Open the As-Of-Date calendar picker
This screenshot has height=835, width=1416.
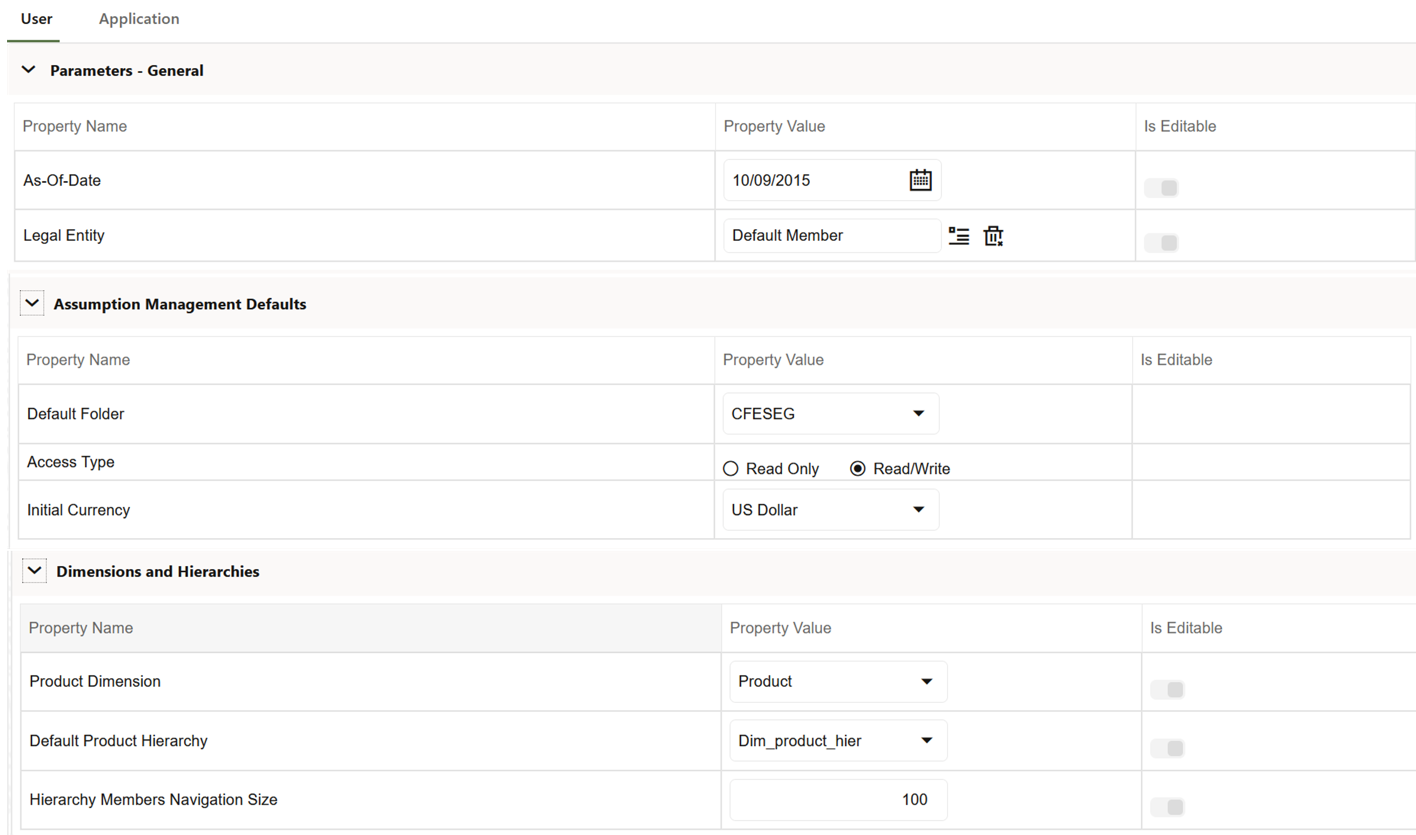920,180
